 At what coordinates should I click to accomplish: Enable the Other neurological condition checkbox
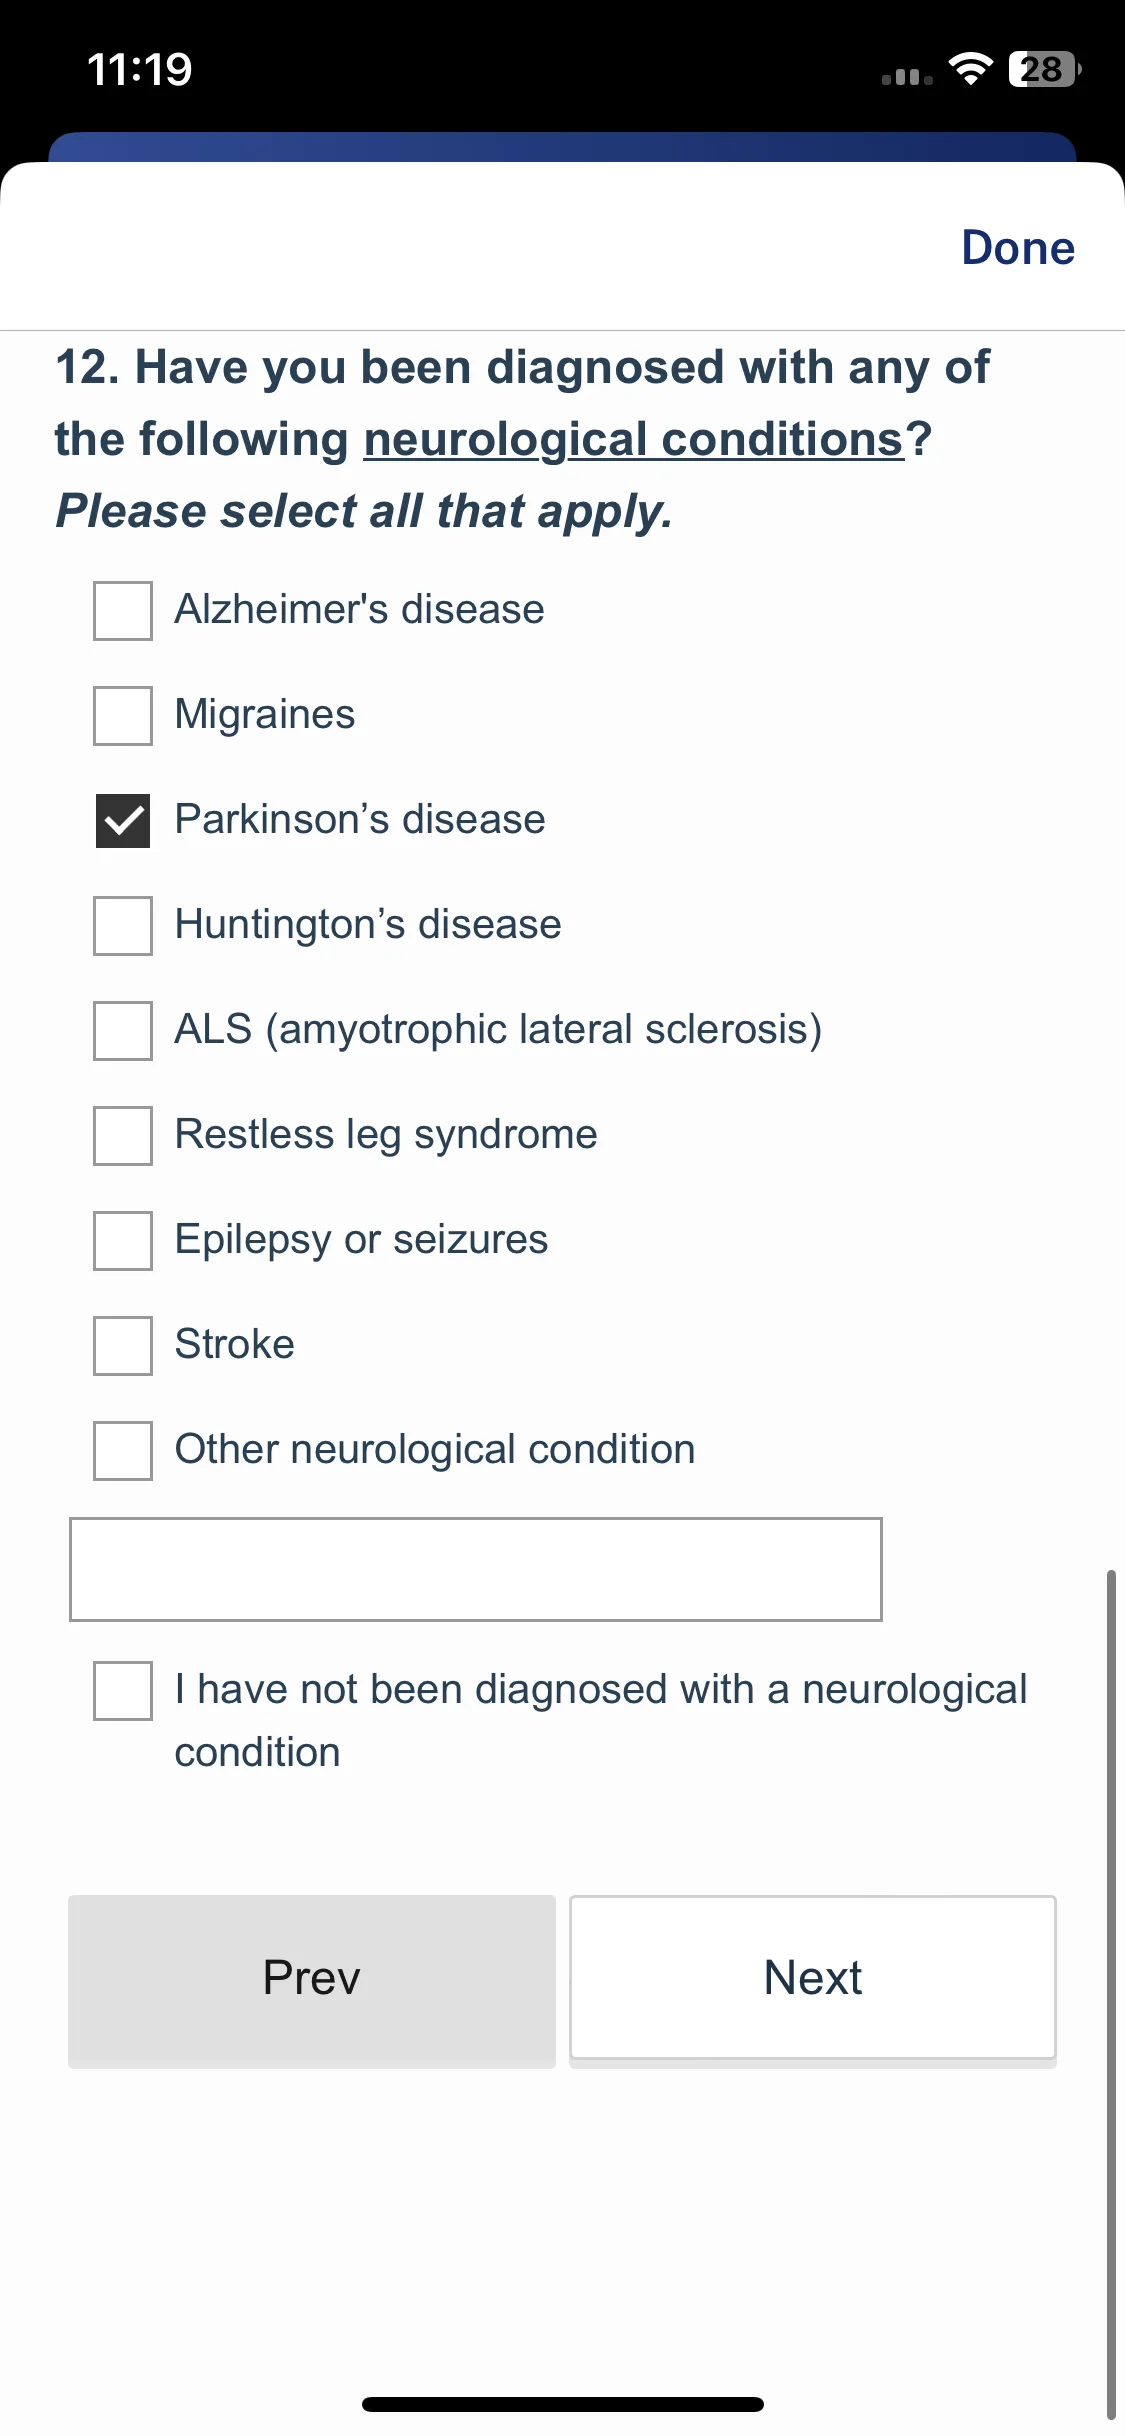click(123, 1450)
